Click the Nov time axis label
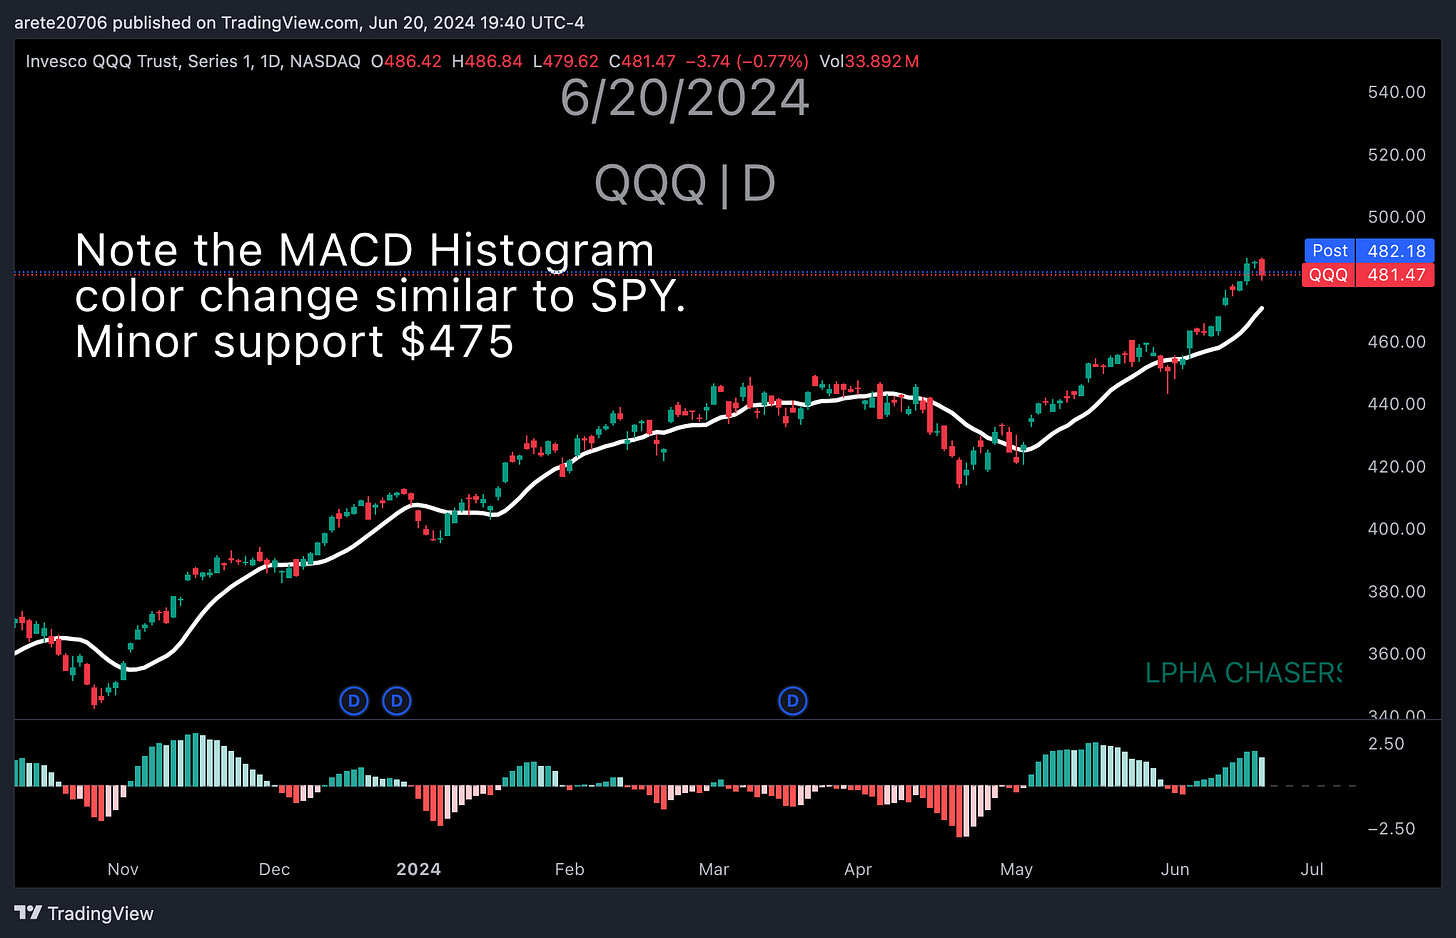1456x938 pixels. click(x=123, y=870)
